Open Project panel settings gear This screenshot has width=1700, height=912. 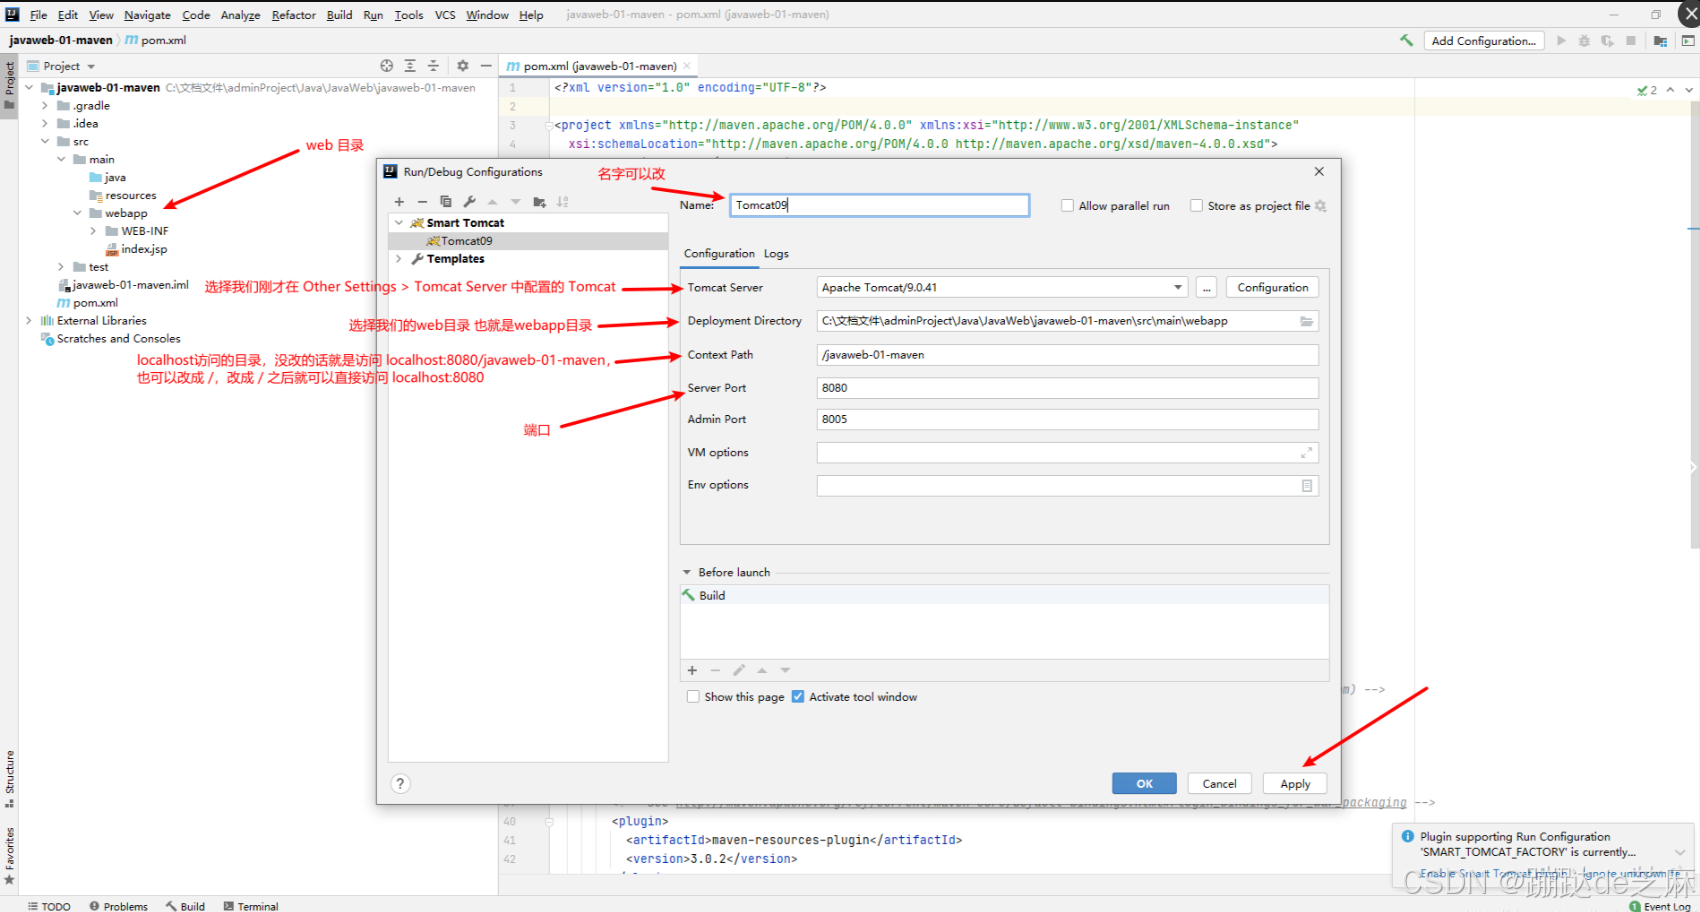(462, 66)
